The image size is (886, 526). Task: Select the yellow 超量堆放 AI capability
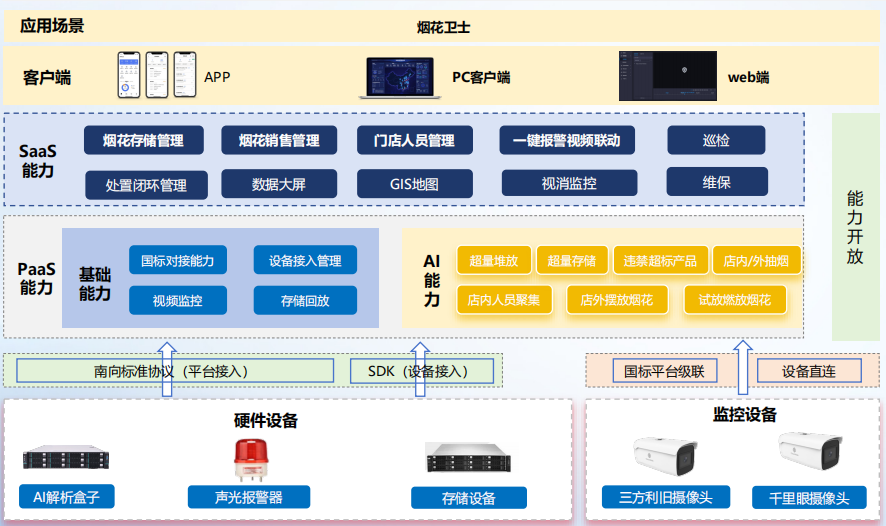[x=494, y=261]
